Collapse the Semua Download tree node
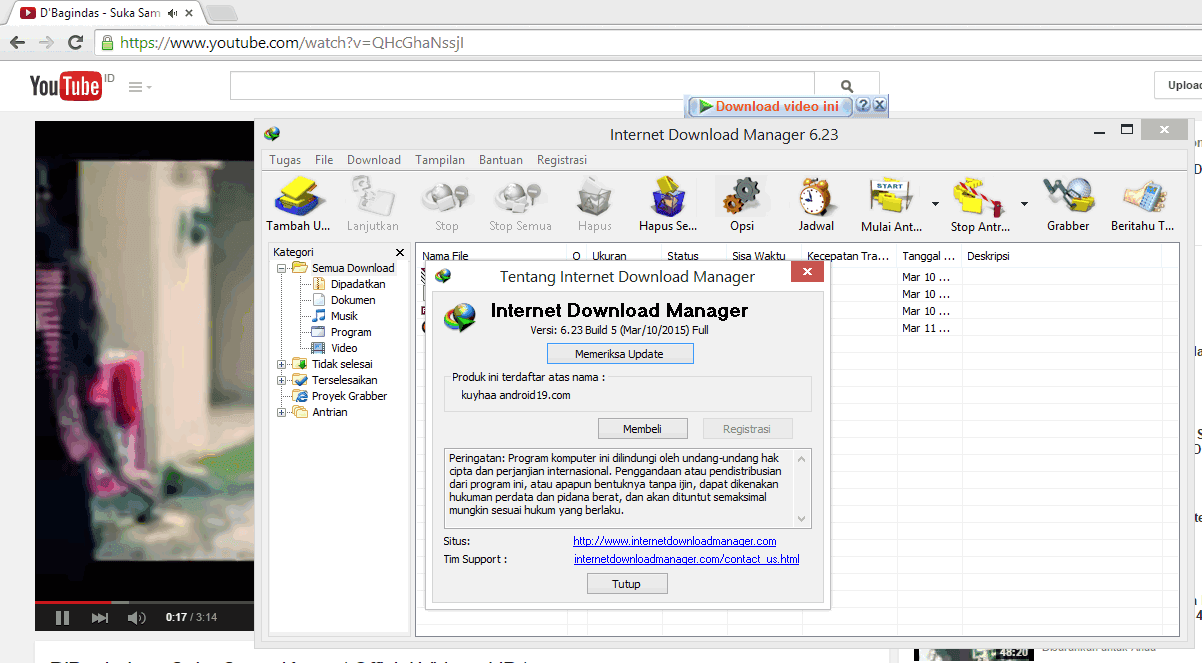Image resolution: width=1202 pixels, height=663 pixels. point(282,268)
